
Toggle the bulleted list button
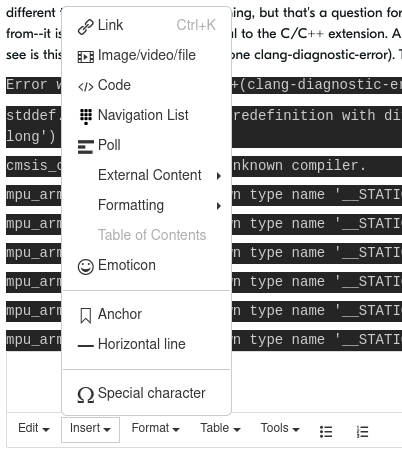pos(326,431)
